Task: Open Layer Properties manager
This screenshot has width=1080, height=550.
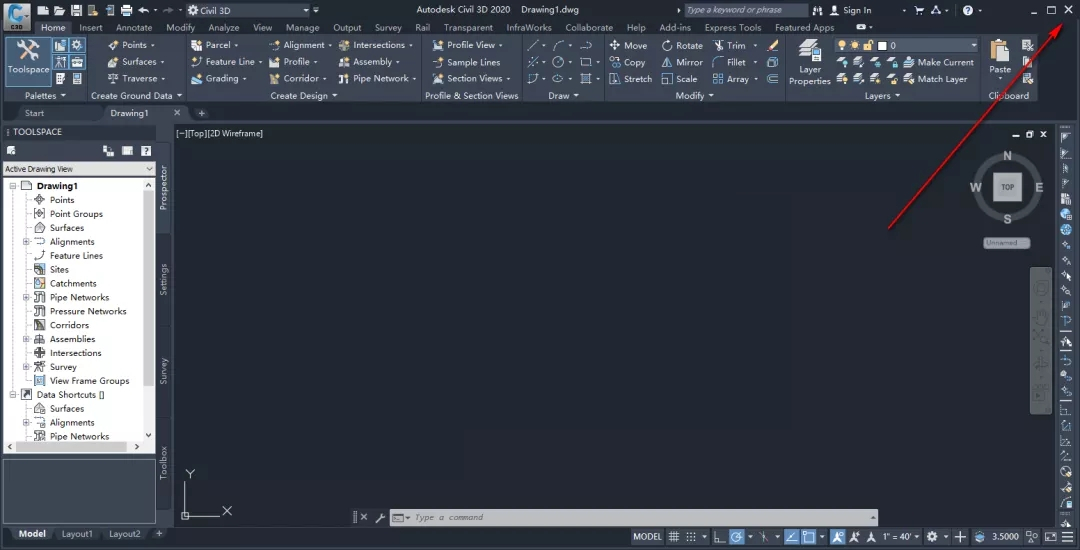Action: [809, 62]
